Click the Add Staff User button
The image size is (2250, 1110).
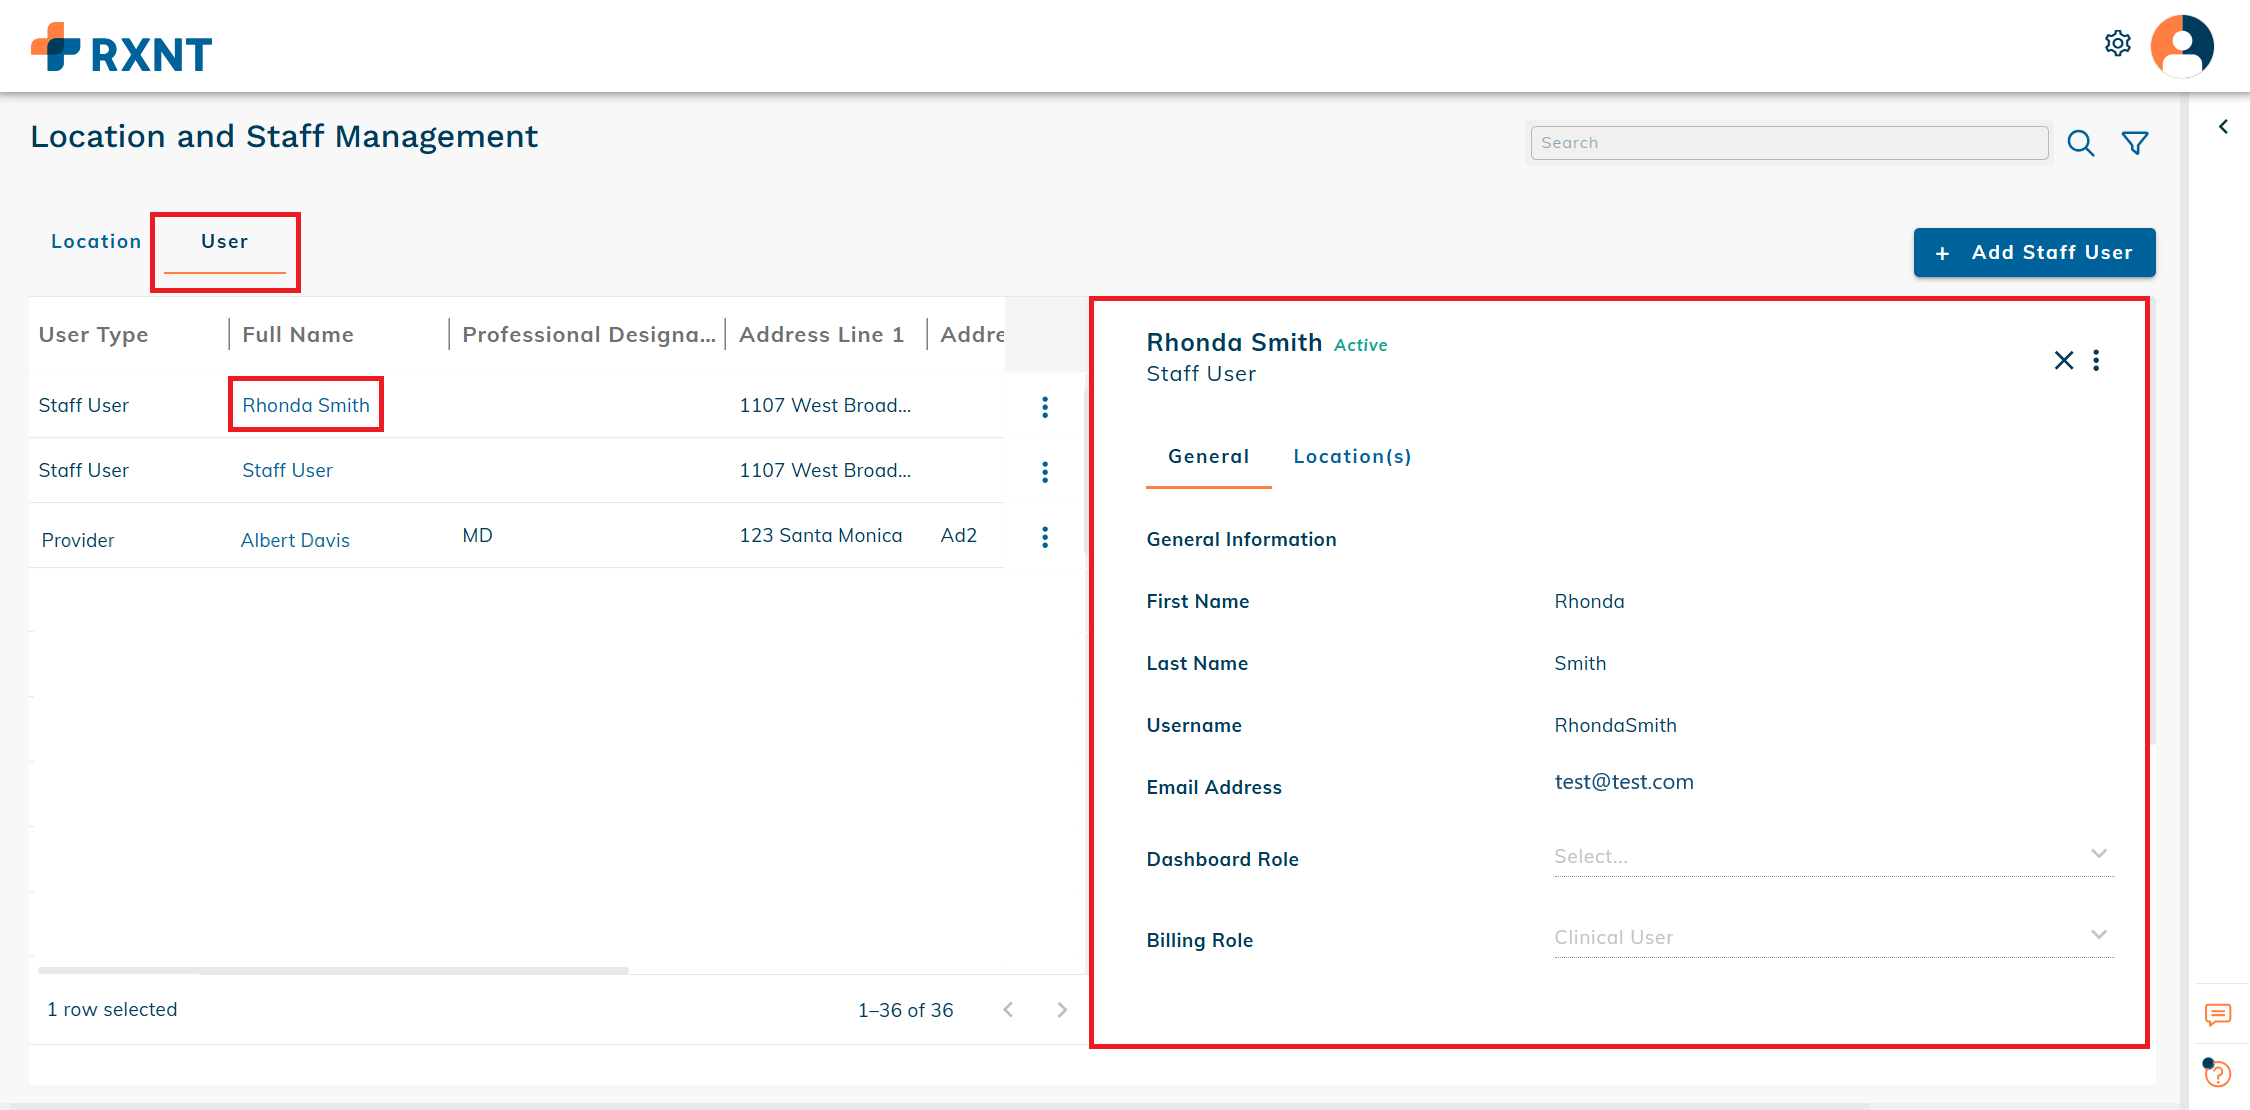[x=2034, y=253]
